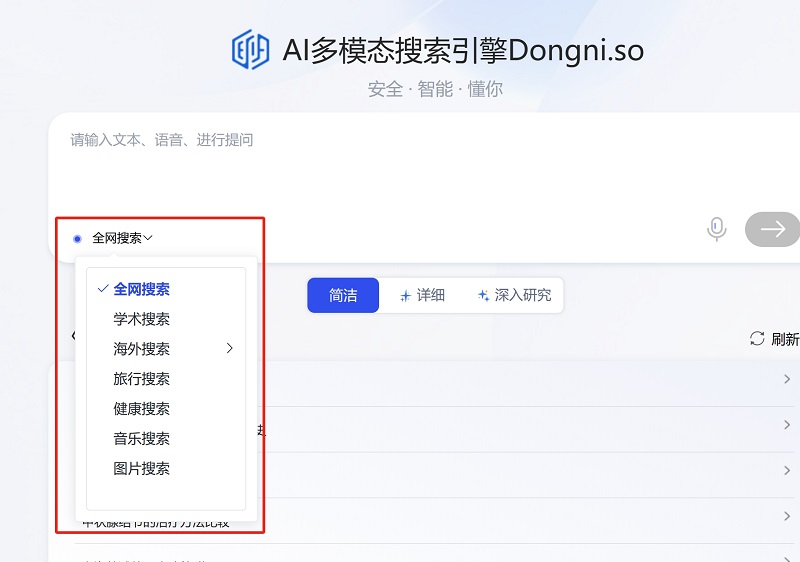Choose 学术搜索 from the dropdown list
Screen dimensions: 800x562
[x=141, y=319]
